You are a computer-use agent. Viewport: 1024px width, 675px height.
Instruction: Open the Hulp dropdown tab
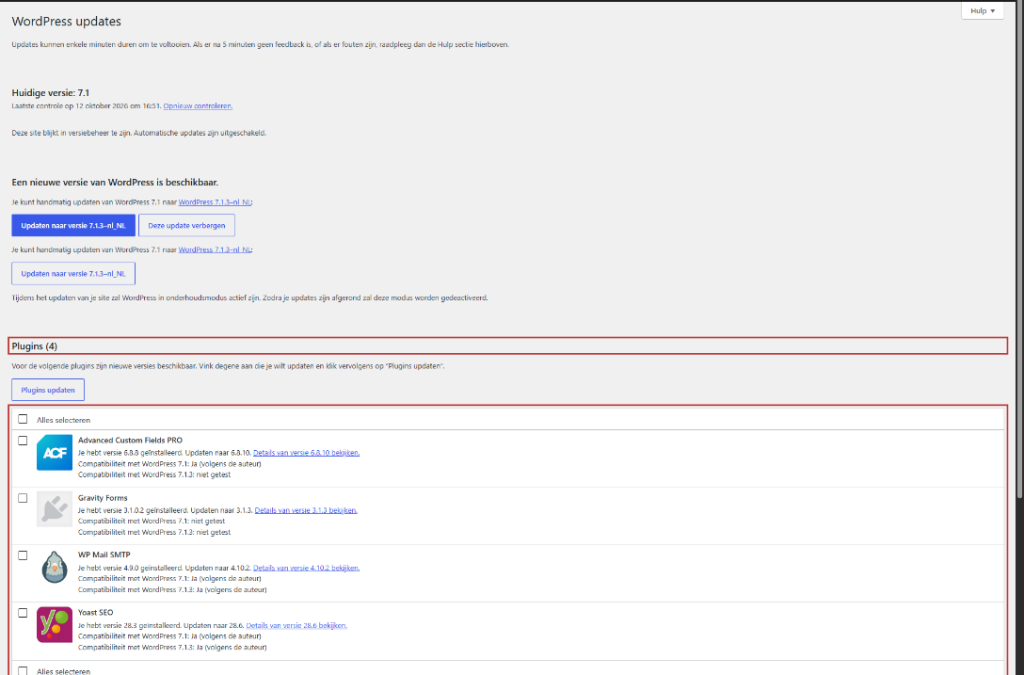pyautogui.click(x=982, y=11)
